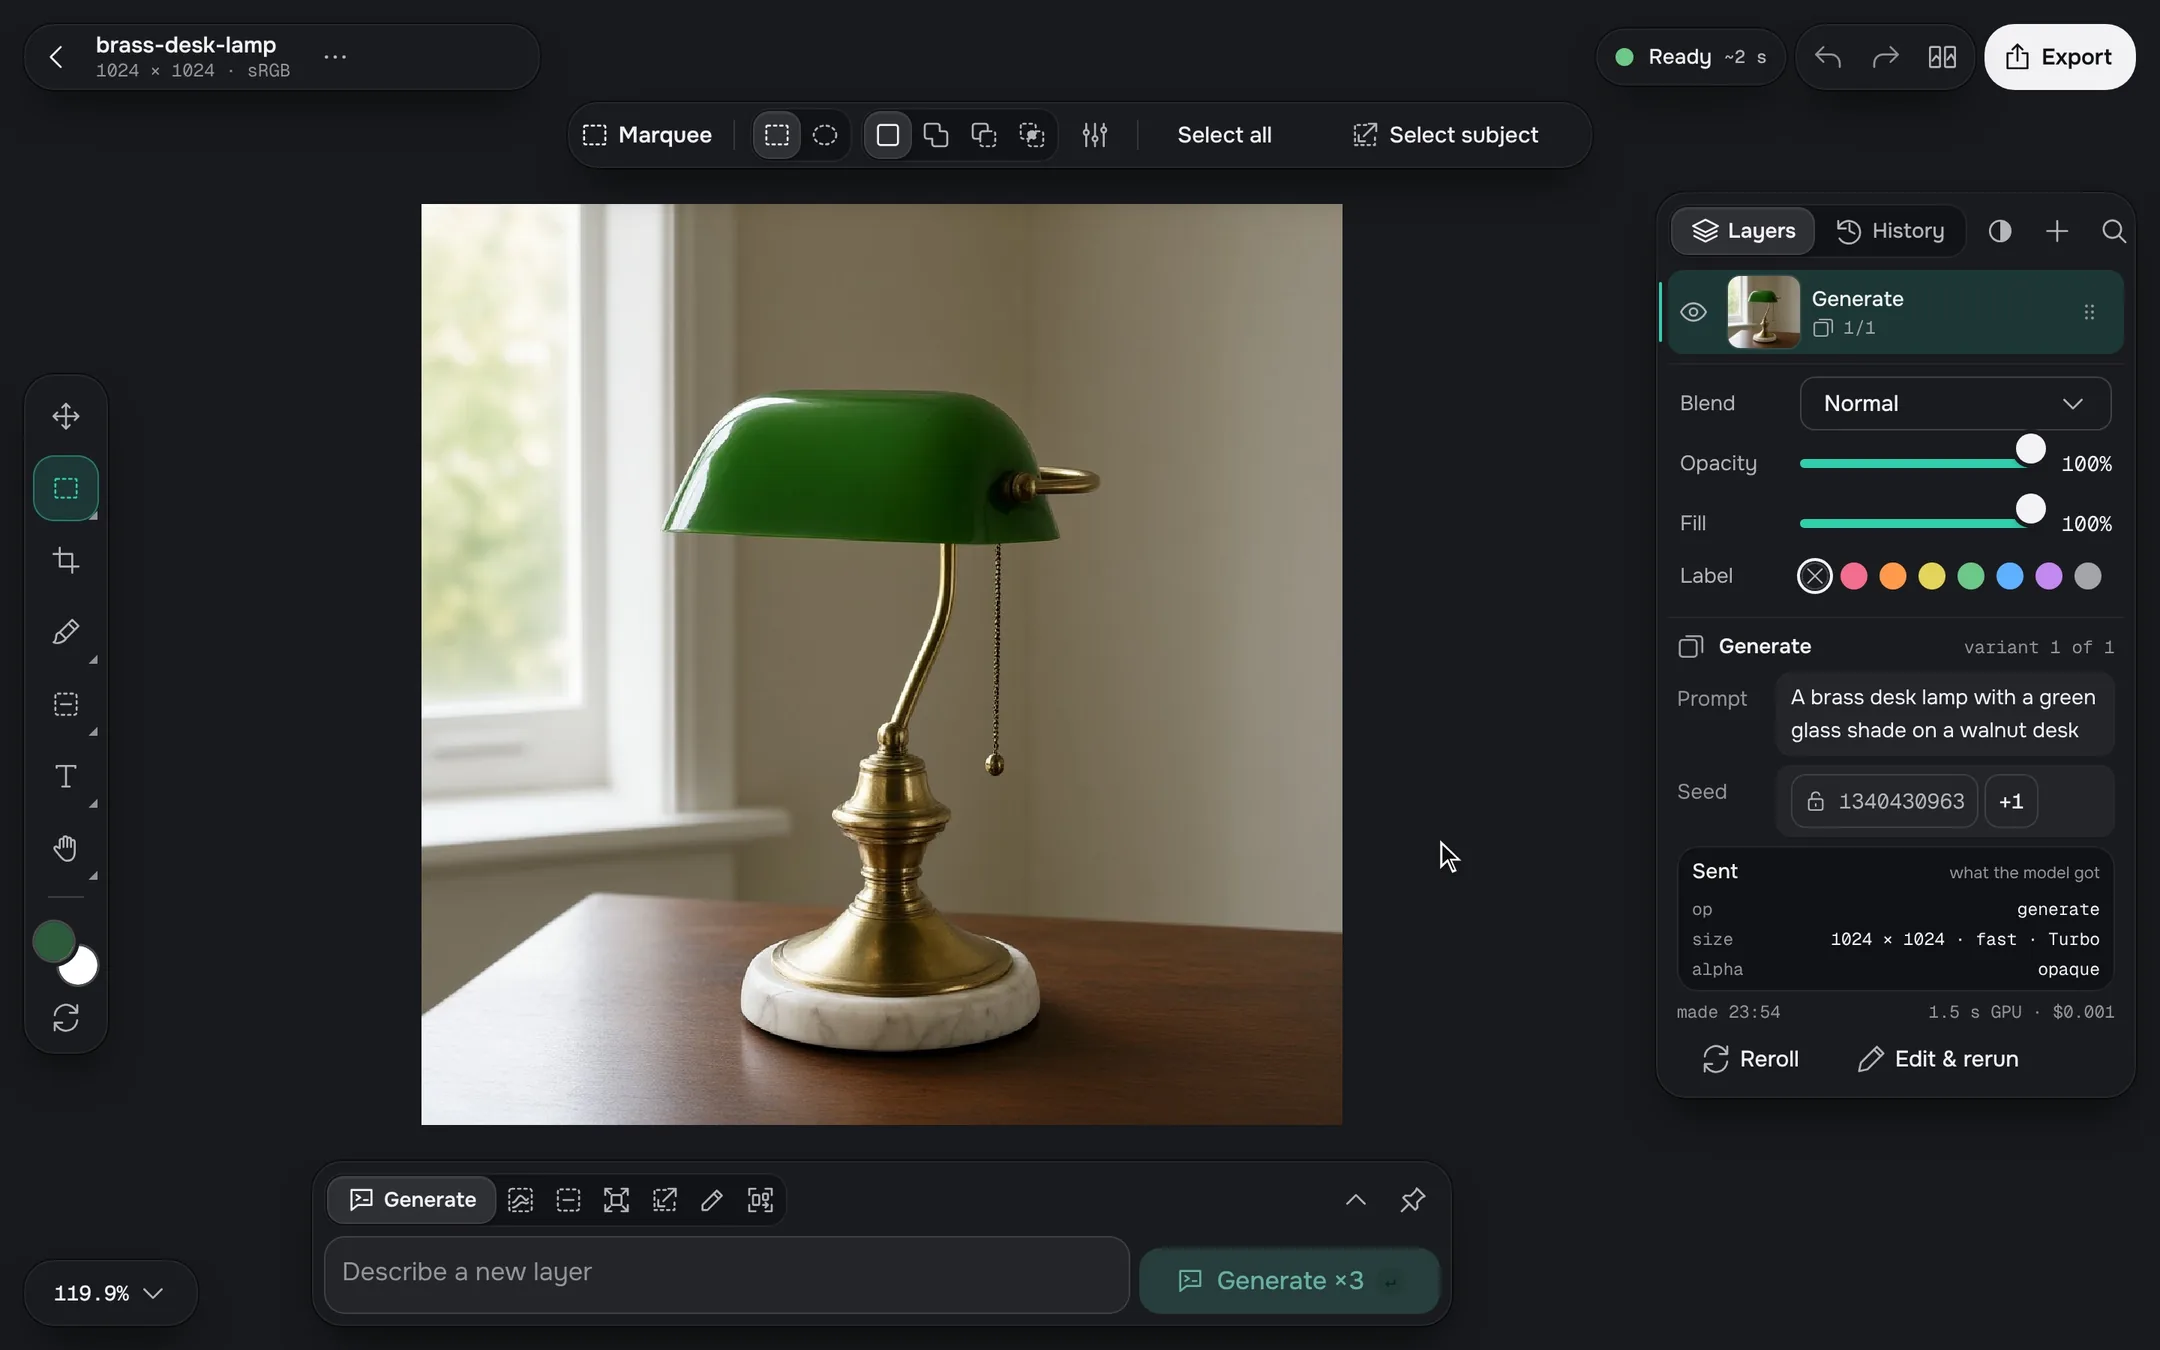Choose add to selection mode
Screen dimensions: 2160x1350
pos(936,135)
